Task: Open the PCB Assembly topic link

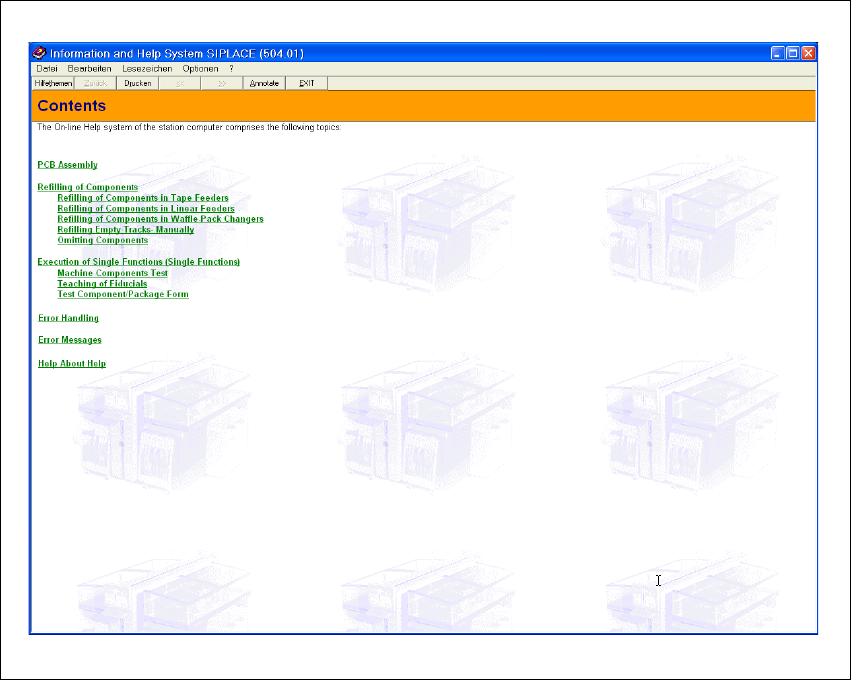Action: tap(67, 164)
